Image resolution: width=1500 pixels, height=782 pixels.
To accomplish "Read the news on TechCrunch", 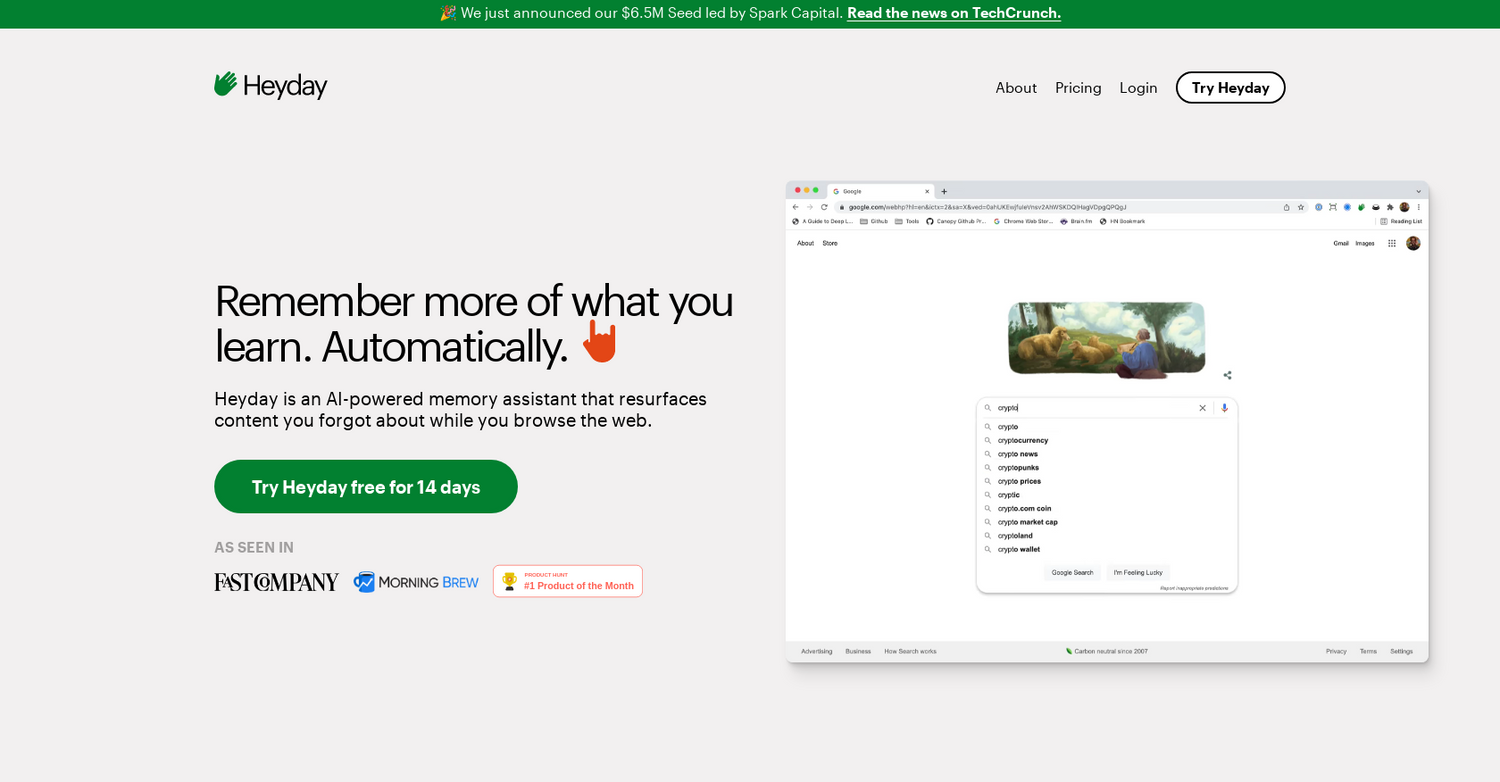I will tap(953, 13).
